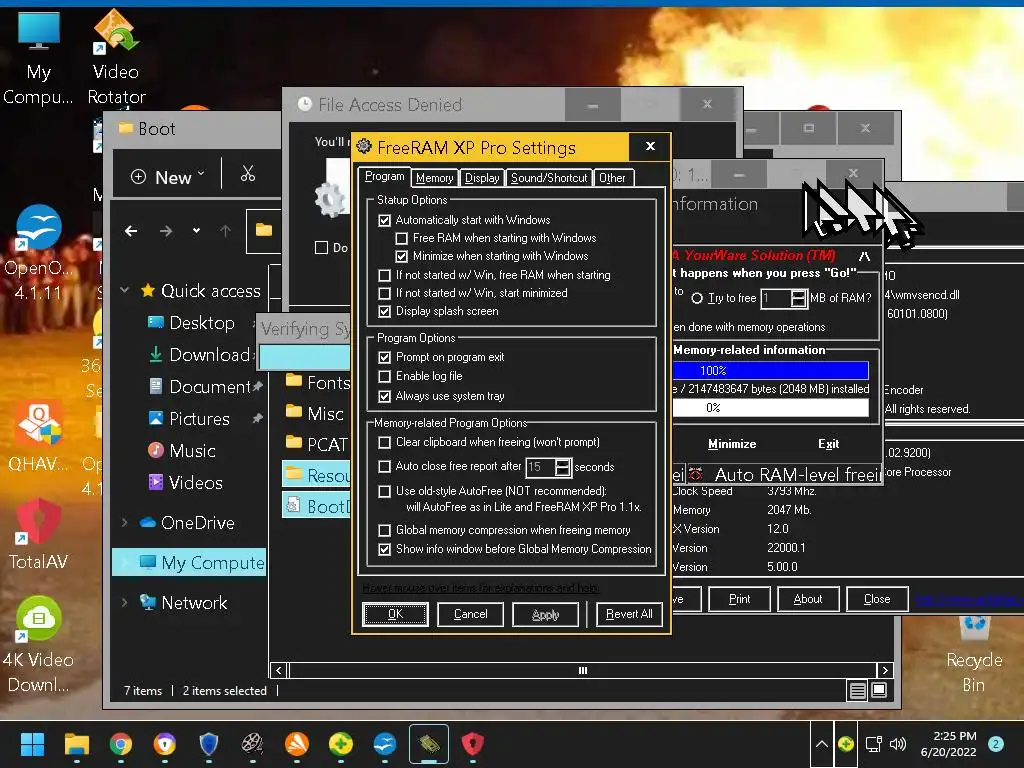Open the green plus taskbar app
Image resolution: width=1024 pixels, height=768 pixels.
(340, 744)
